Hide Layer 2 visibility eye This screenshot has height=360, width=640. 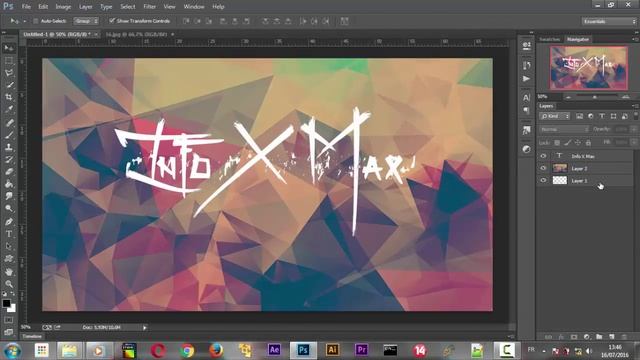pyautogui.click(x=543, y=168)
